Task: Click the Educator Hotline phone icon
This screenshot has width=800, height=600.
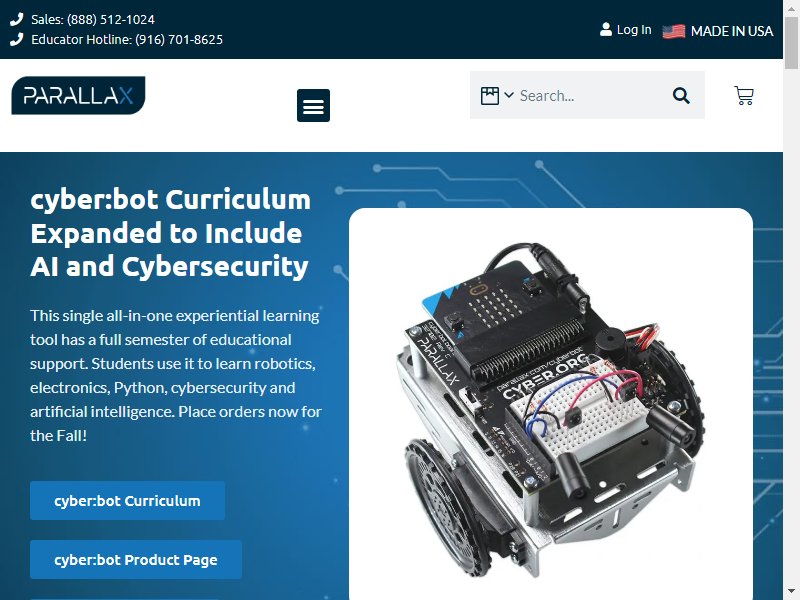Action: (x=17, y=39)
